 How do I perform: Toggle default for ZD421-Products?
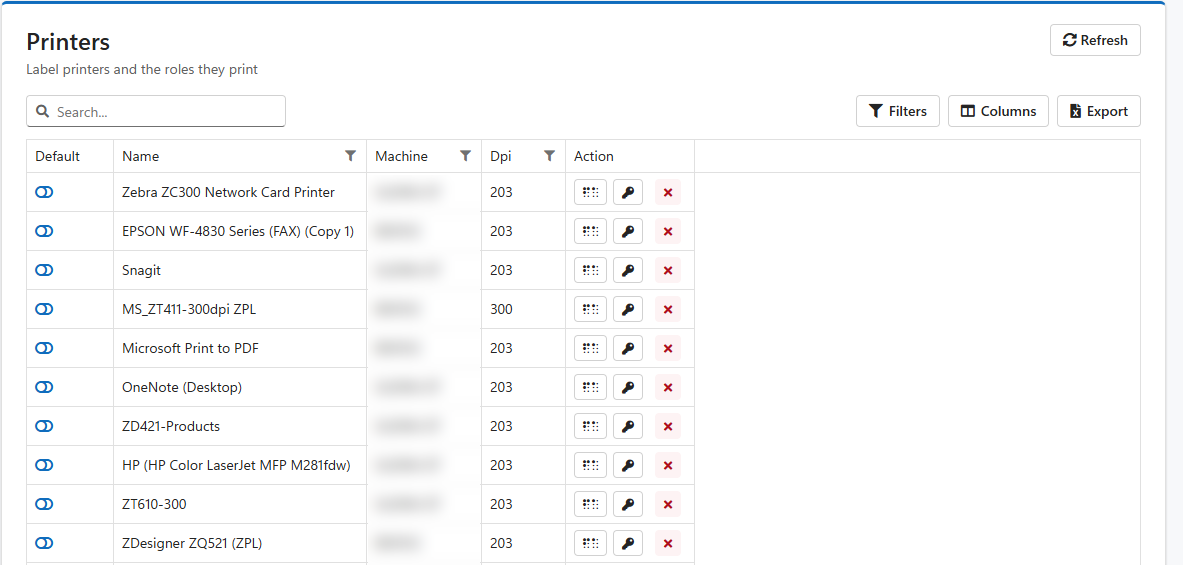coord(45,426)
